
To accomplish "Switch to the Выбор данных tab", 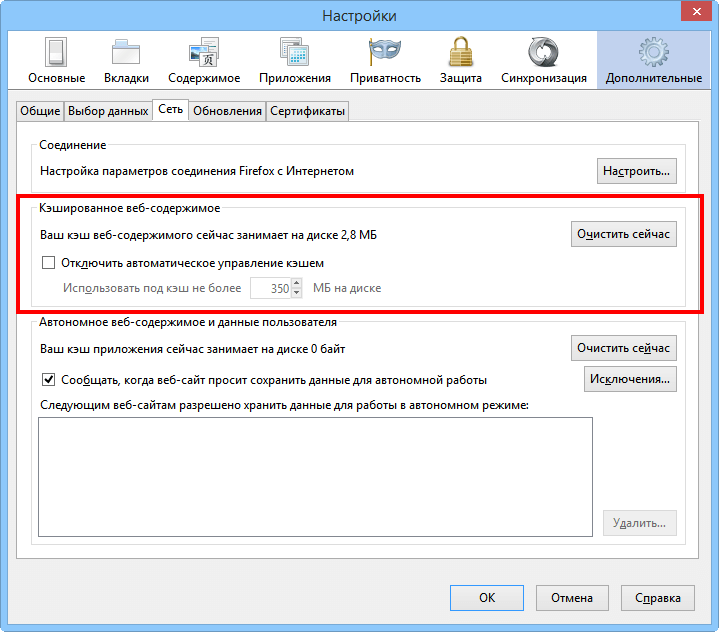I will [x=108, y=111].
